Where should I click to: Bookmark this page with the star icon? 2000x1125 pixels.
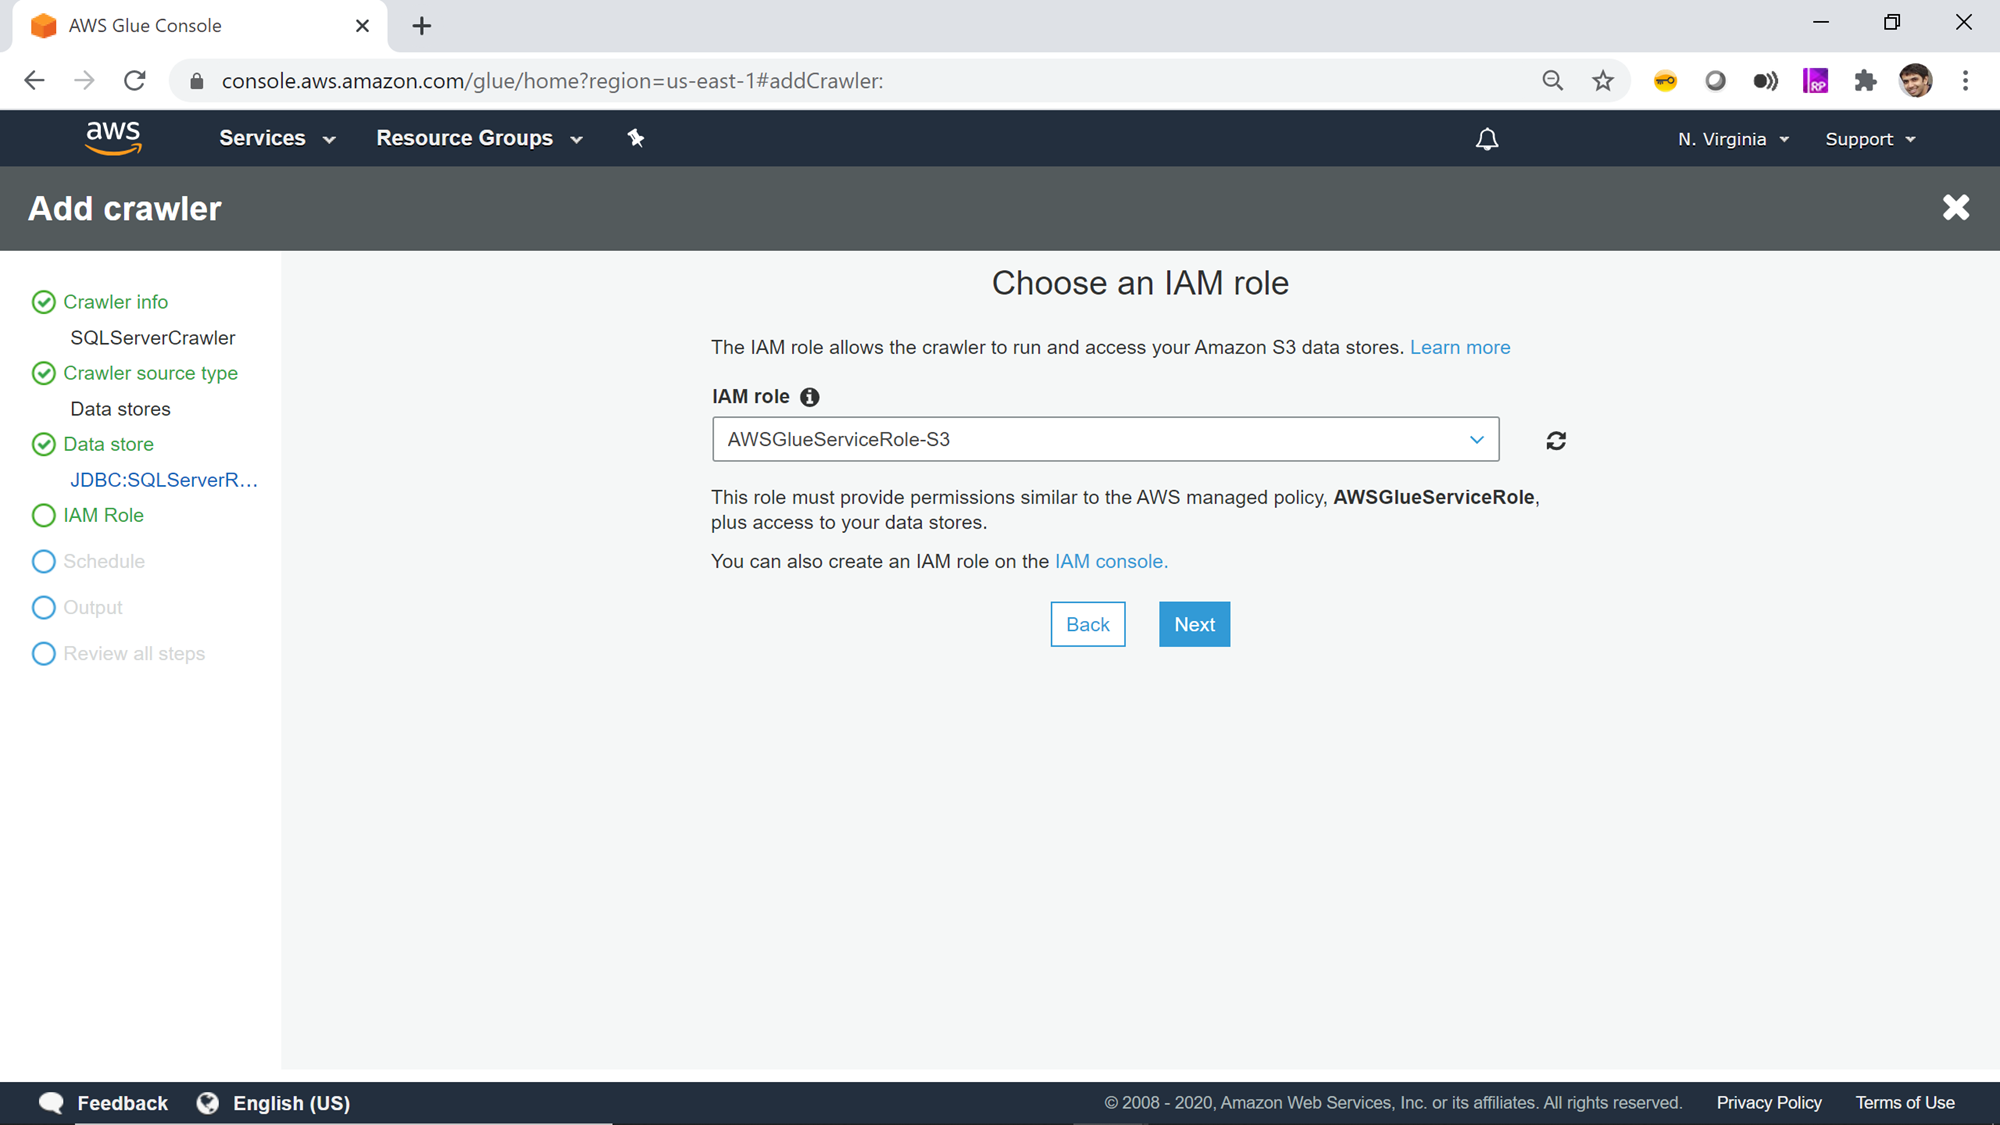(x=1603, y=81)
